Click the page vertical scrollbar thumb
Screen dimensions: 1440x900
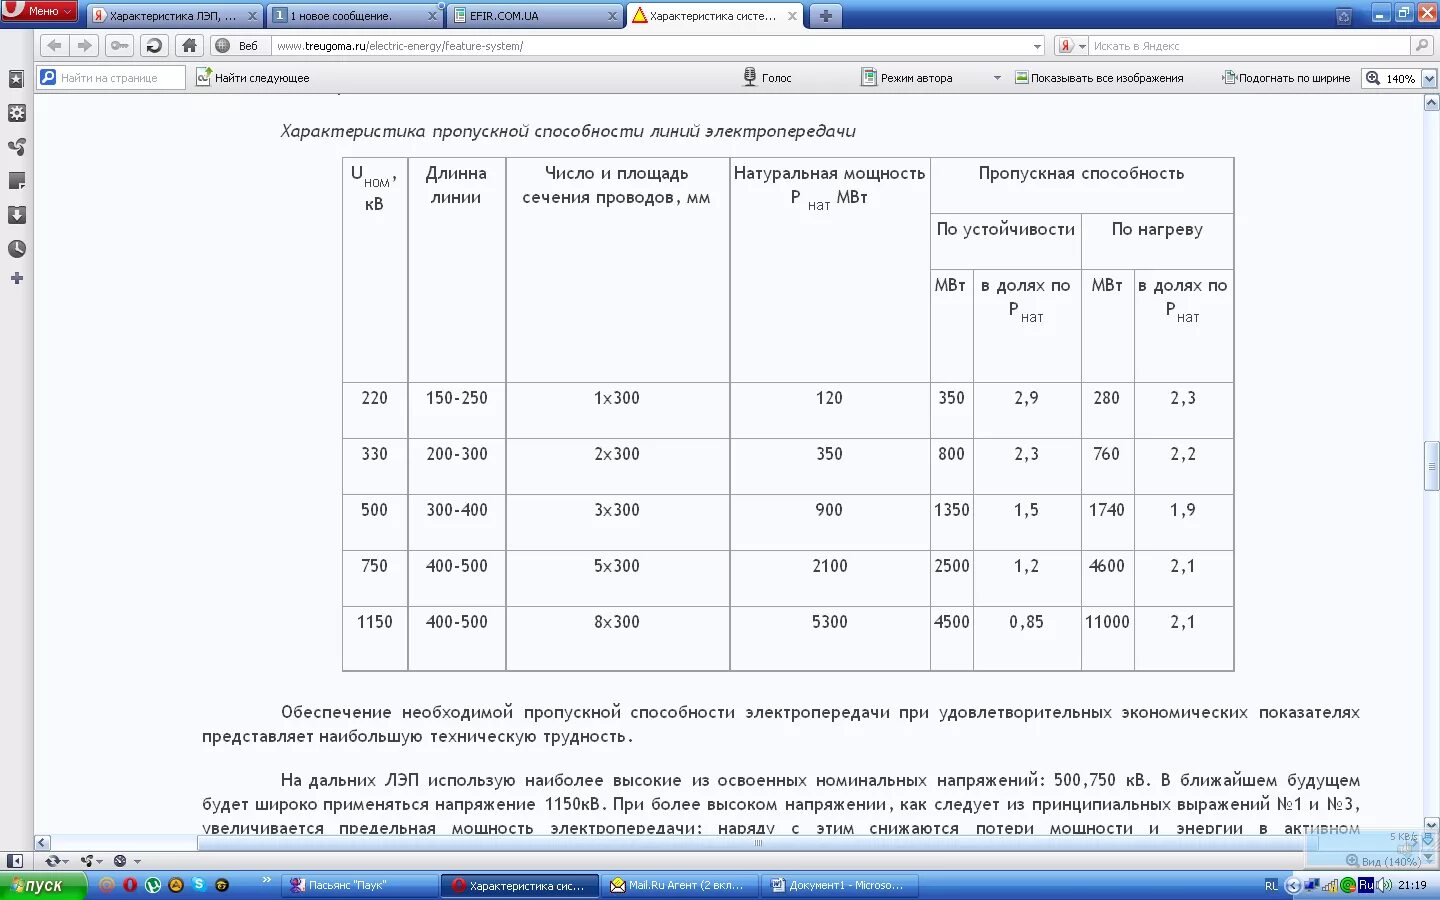click(x=1431, y=466)
